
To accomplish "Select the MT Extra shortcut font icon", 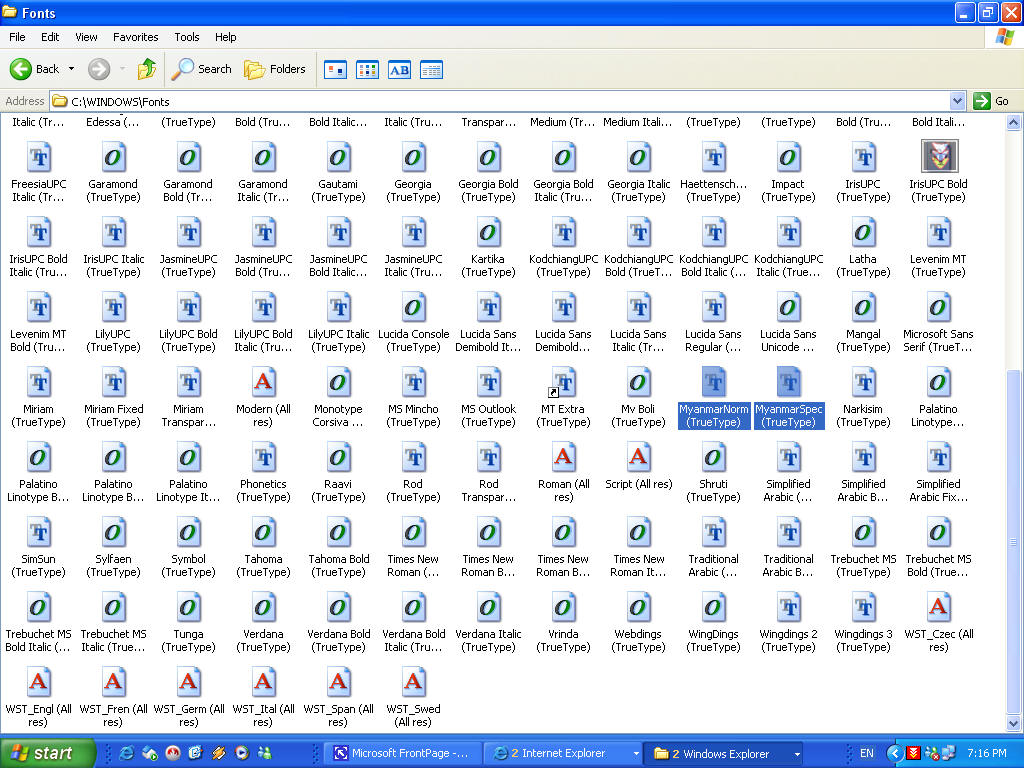I will coord(562,382).
